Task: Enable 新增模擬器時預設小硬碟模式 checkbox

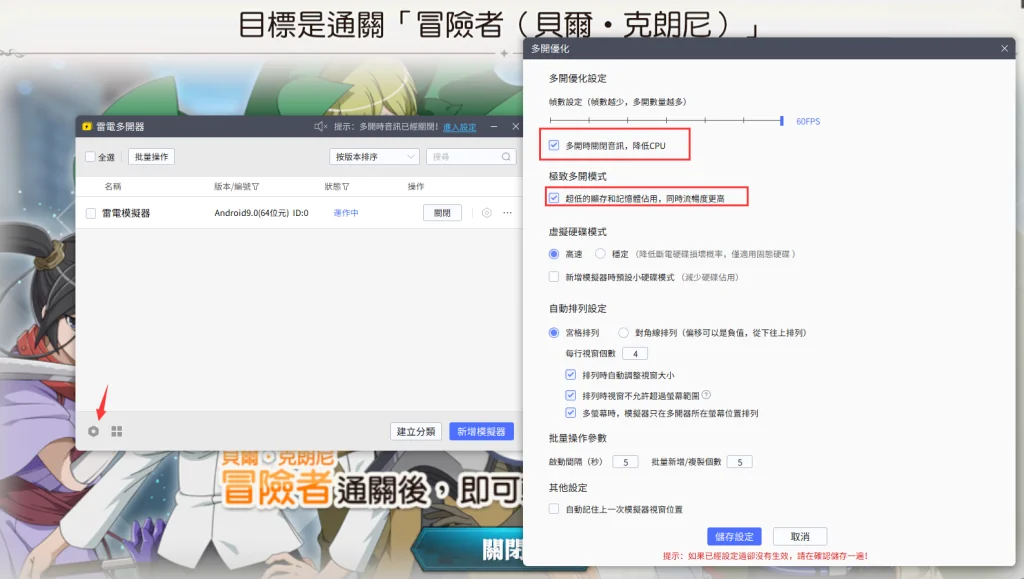Action: [x=554, y=277]
